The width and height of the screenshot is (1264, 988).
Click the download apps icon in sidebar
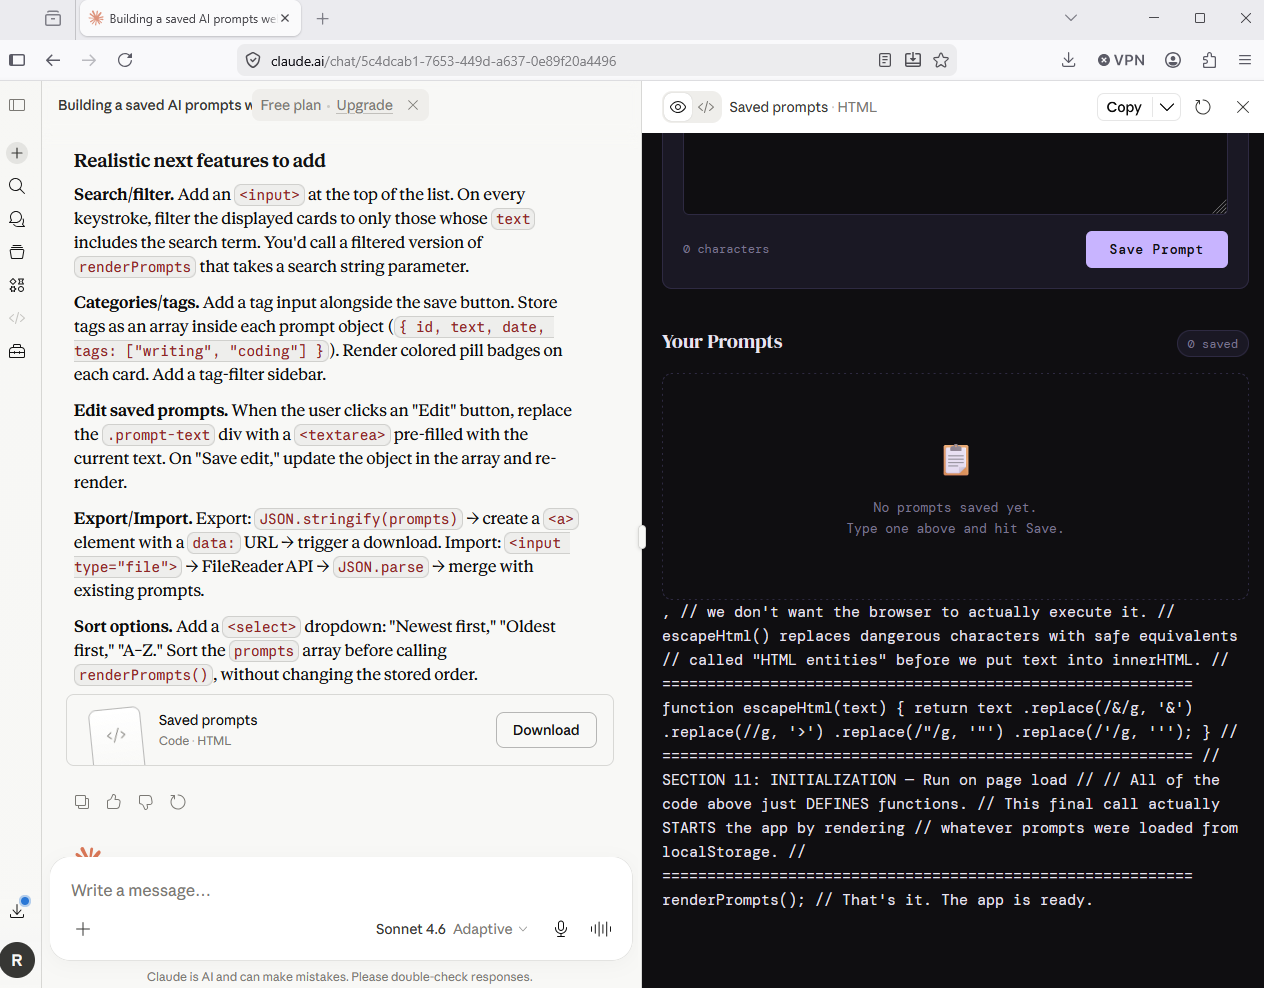click(17, 910)
